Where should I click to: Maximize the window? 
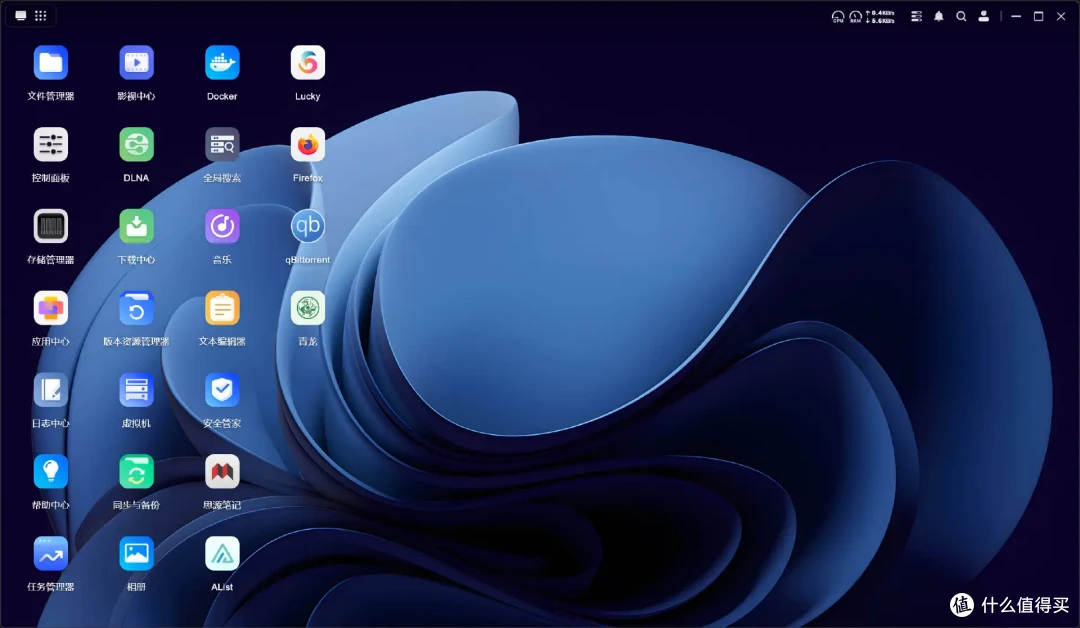click(x=1039, y=17)
